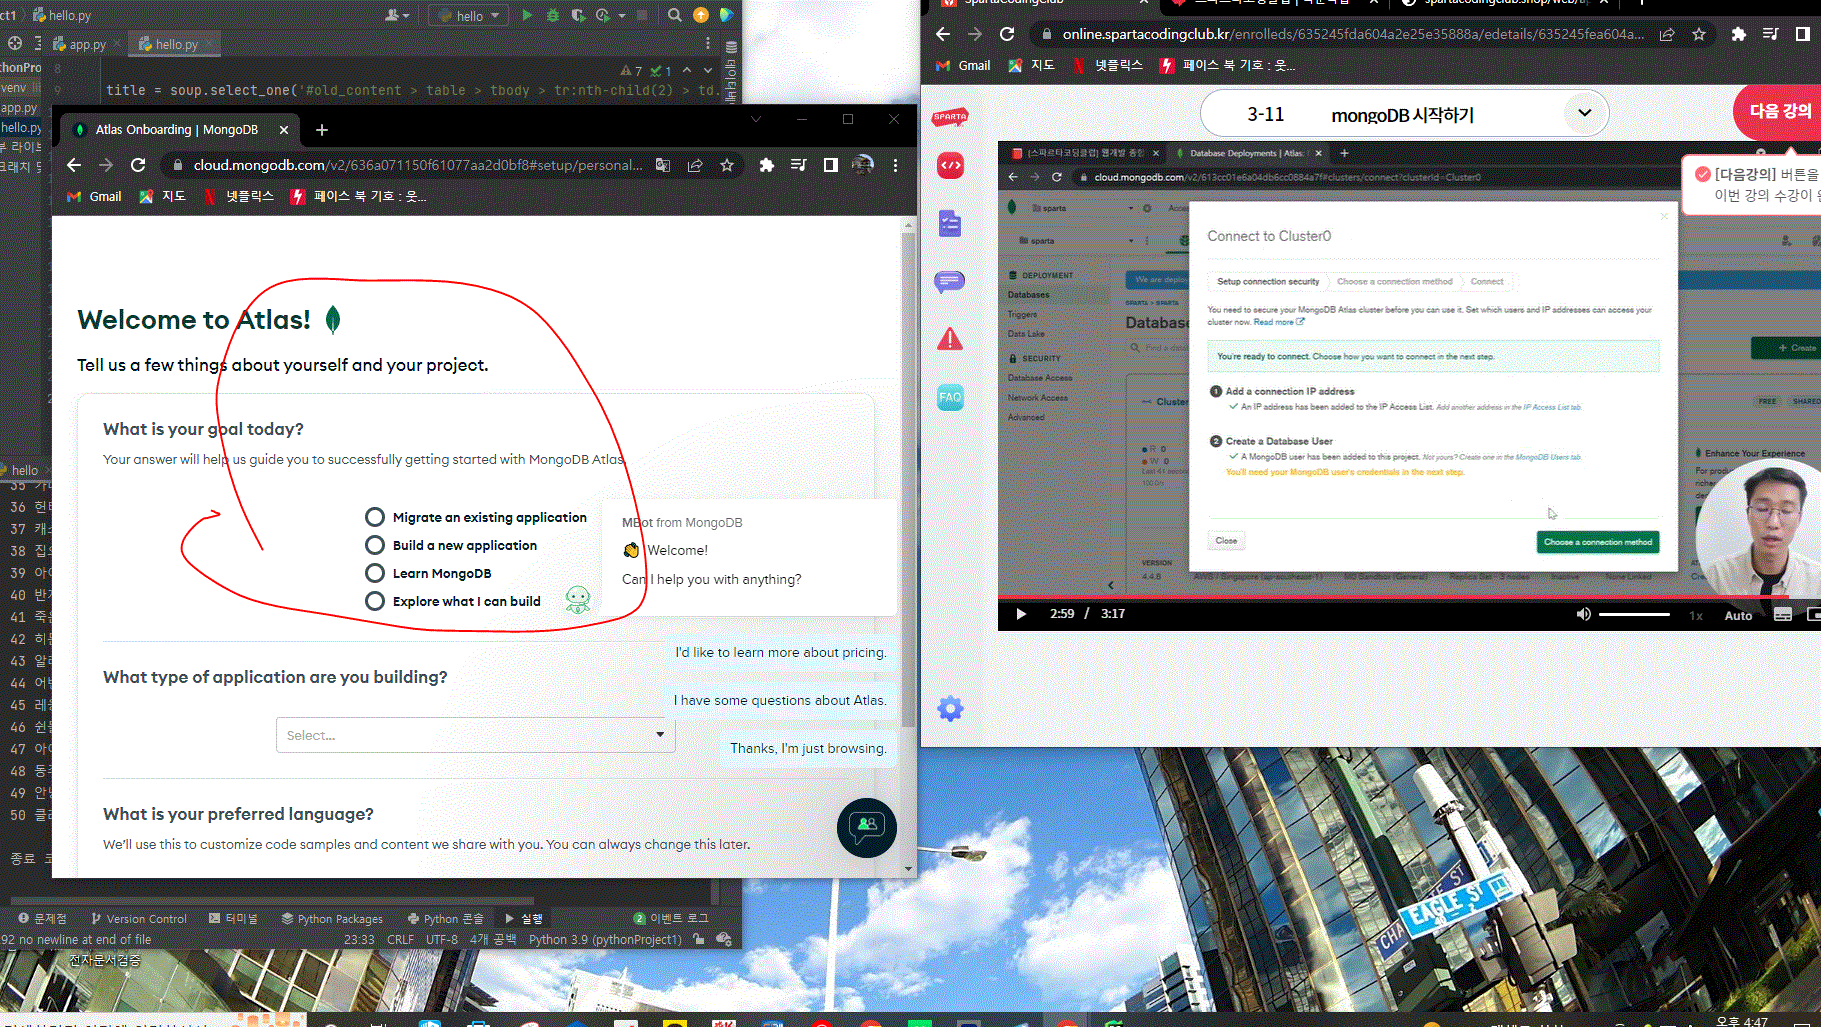The height and width of the screenshot is (1027, 1821).
Task: Open the Gmail bookmark in Sparta browser window
Action: pyautogui.click(x=964, y=65)
